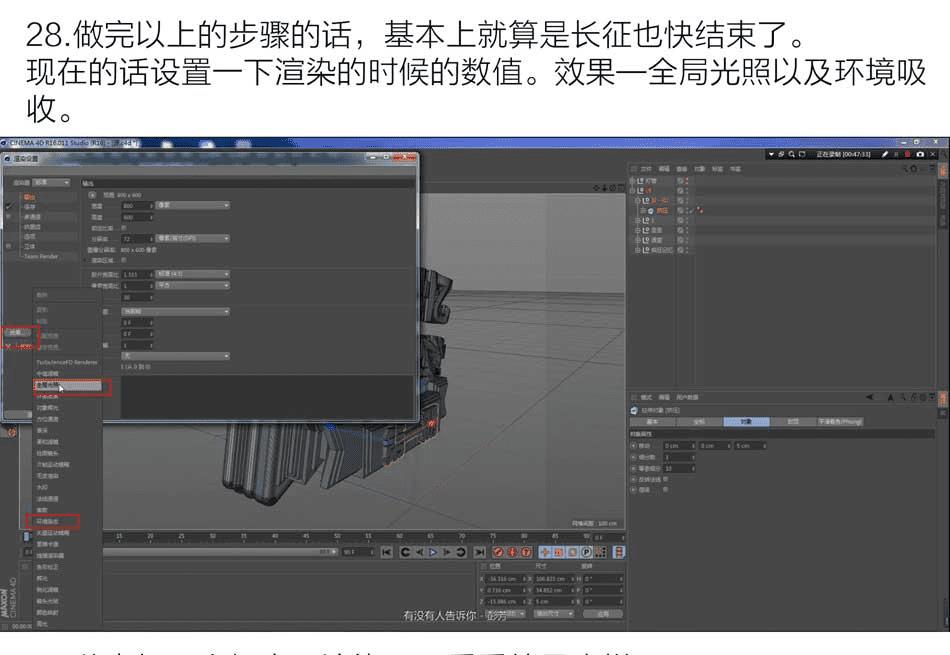Pause recording with the pause icon
The height and width of the screenshot is (655, 950).
[896, 154]
